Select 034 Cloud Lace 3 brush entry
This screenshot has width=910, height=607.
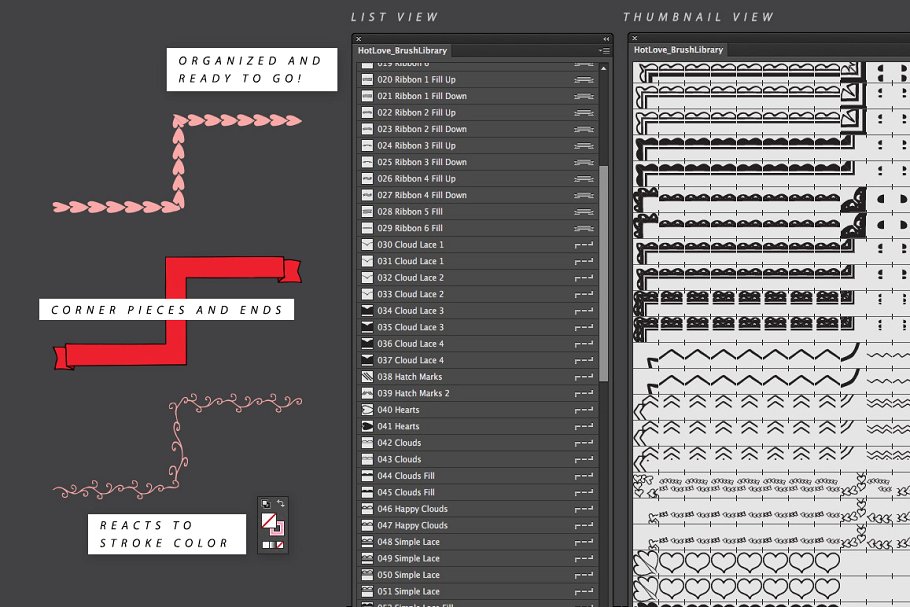pos(410,311)
